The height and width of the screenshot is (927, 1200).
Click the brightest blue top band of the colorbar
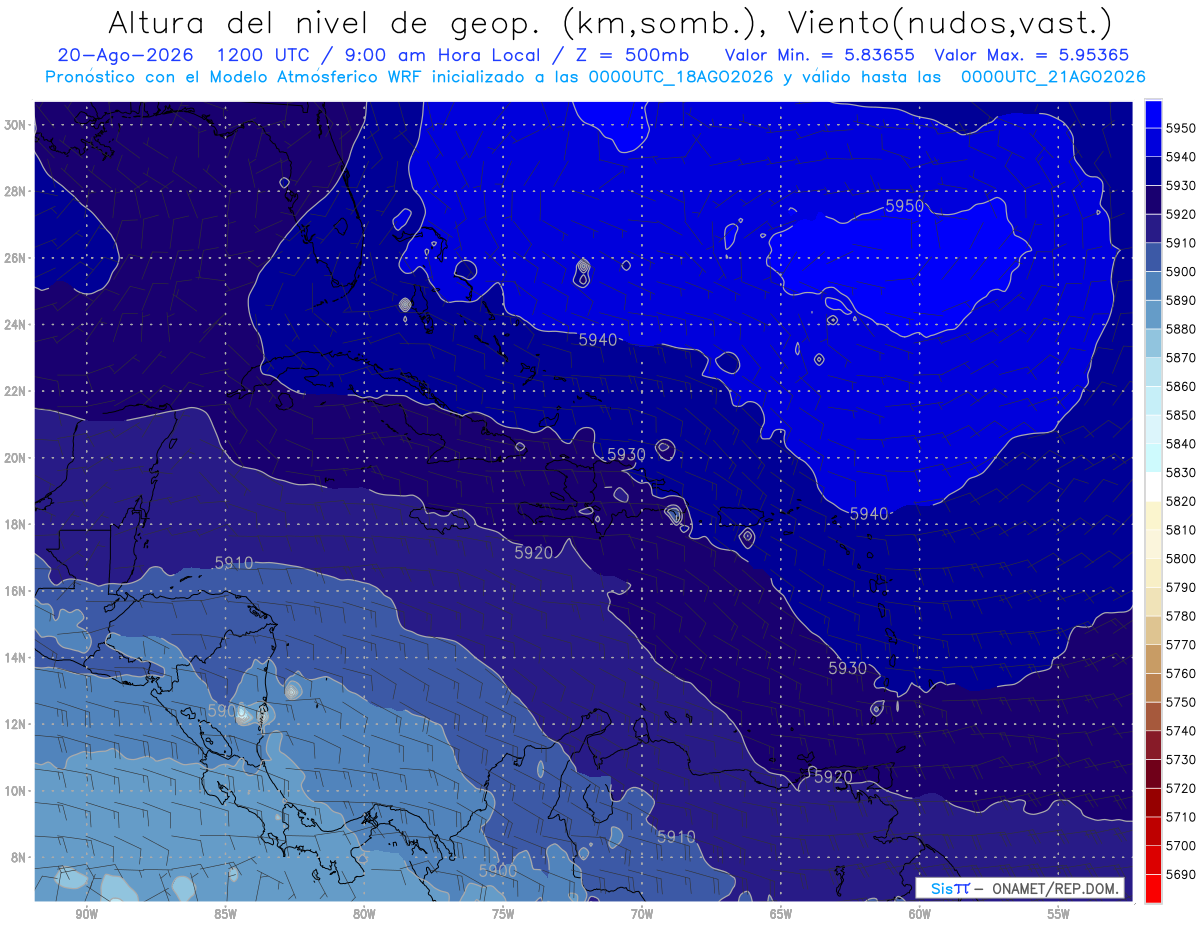point(1153,113)
